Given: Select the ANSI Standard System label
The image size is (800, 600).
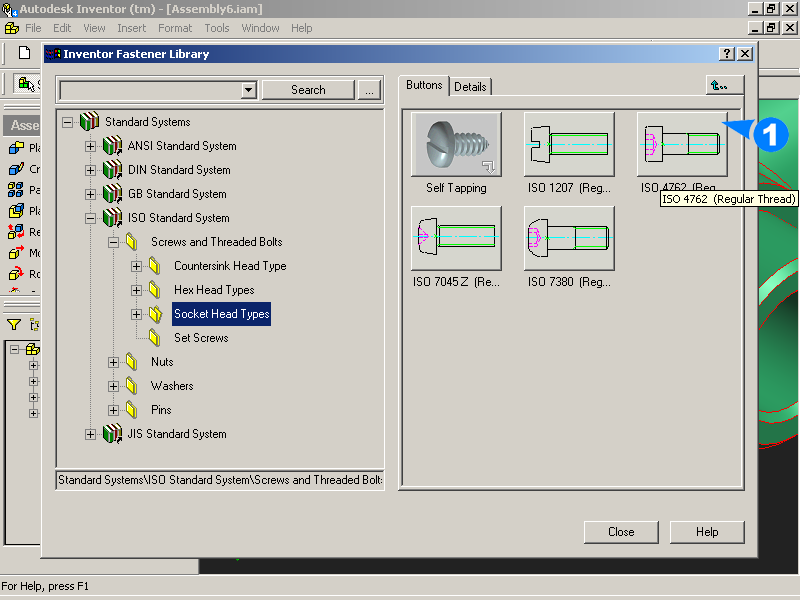Looking at the screenshot, I should 182,146.
